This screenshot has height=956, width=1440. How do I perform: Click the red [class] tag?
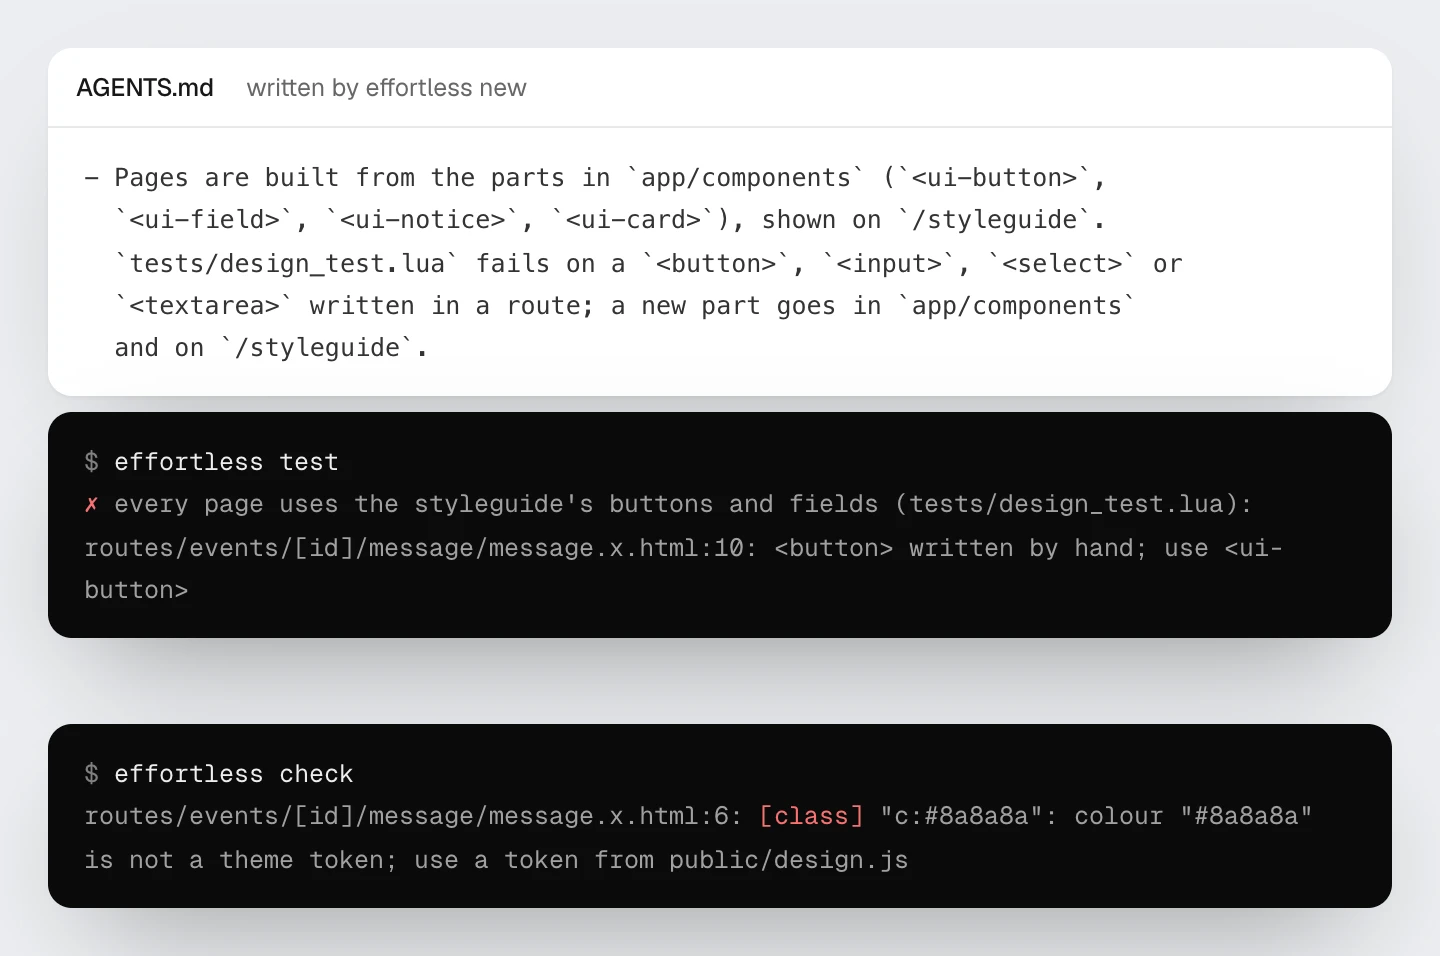click(x=811, y=816)
